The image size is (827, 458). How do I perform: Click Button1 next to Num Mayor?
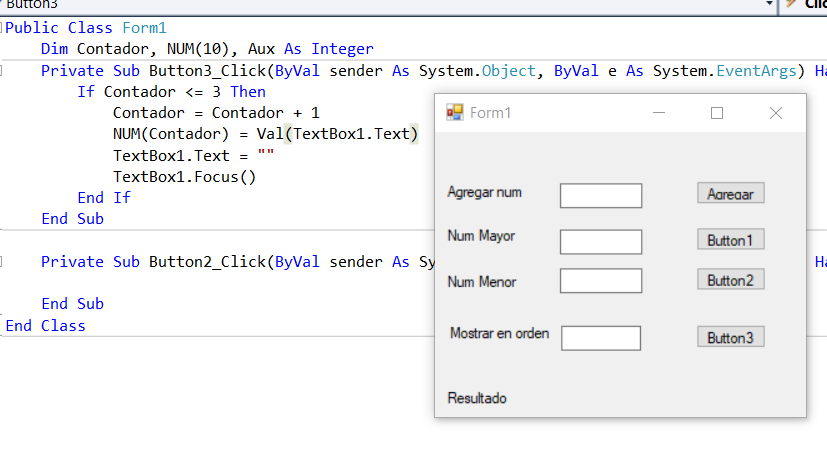click(x=730, y=240)
